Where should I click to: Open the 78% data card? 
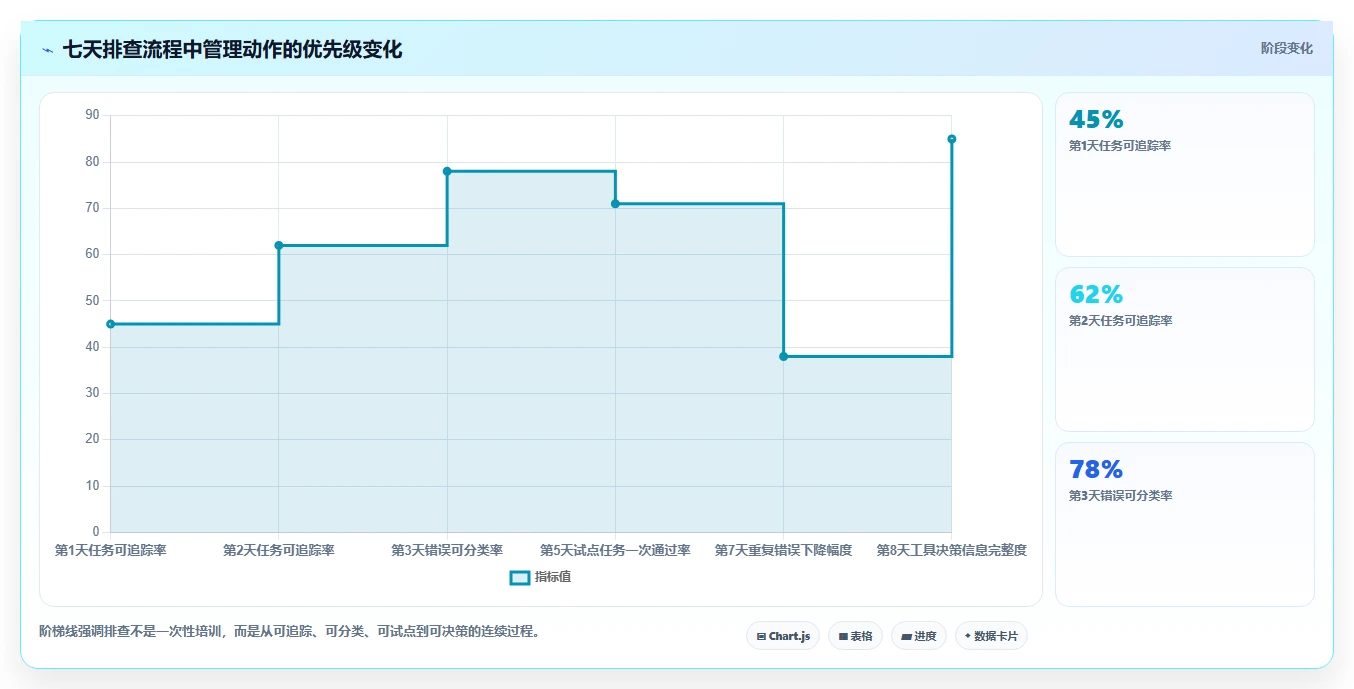point(1185,525)
